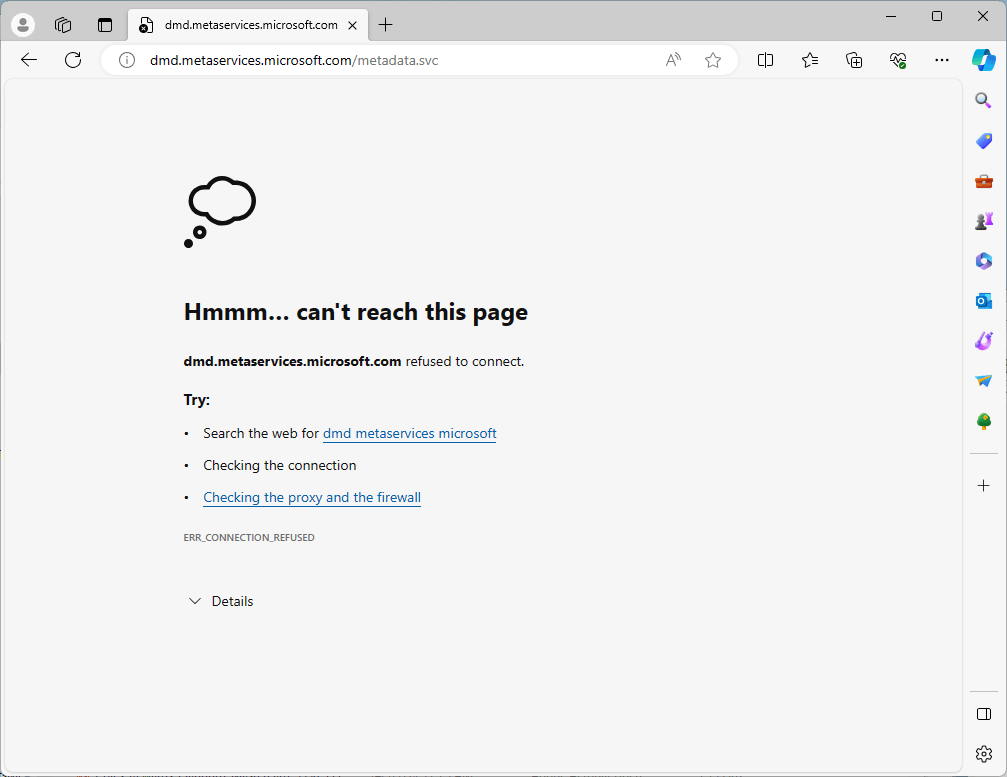Start Read aloud from the address bar
Viewport: 1007px width, 777px height.
tap(673, 60)
